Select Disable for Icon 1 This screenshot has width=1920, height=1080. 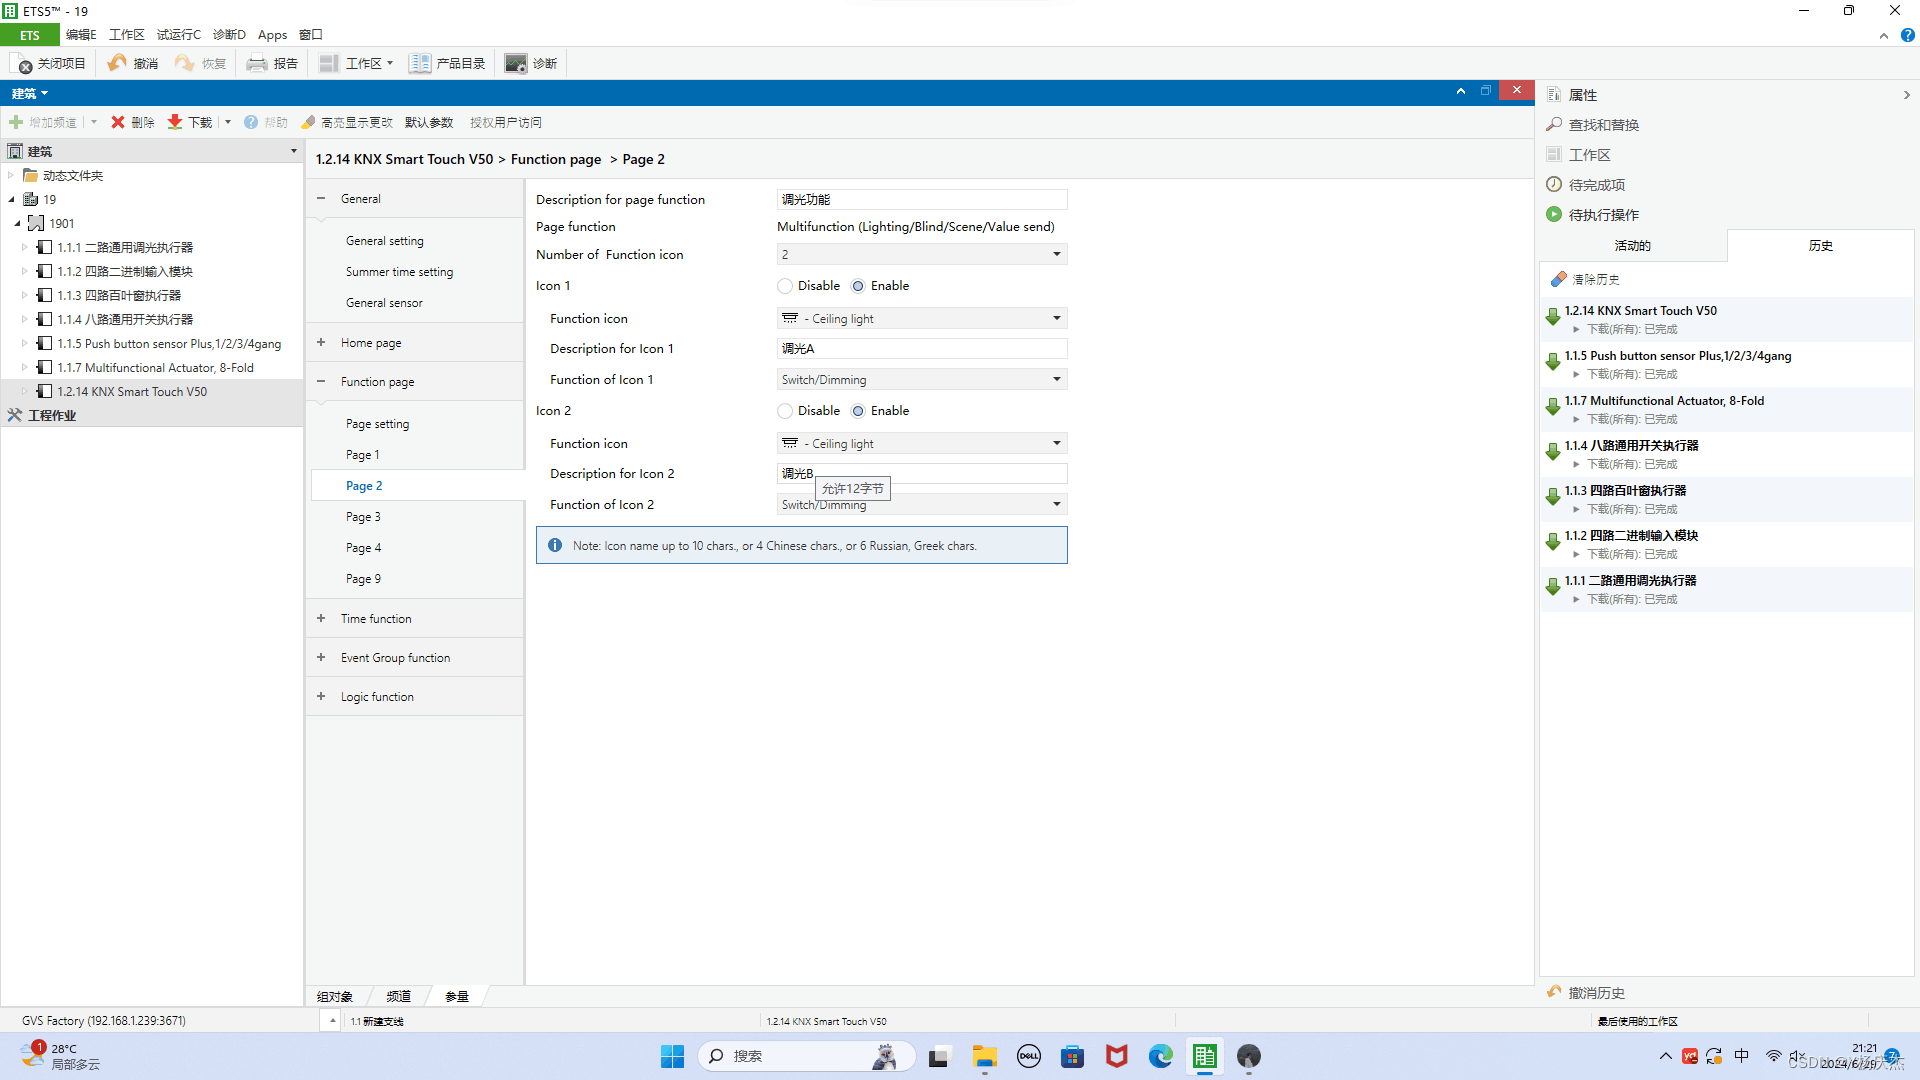(785, 286)
